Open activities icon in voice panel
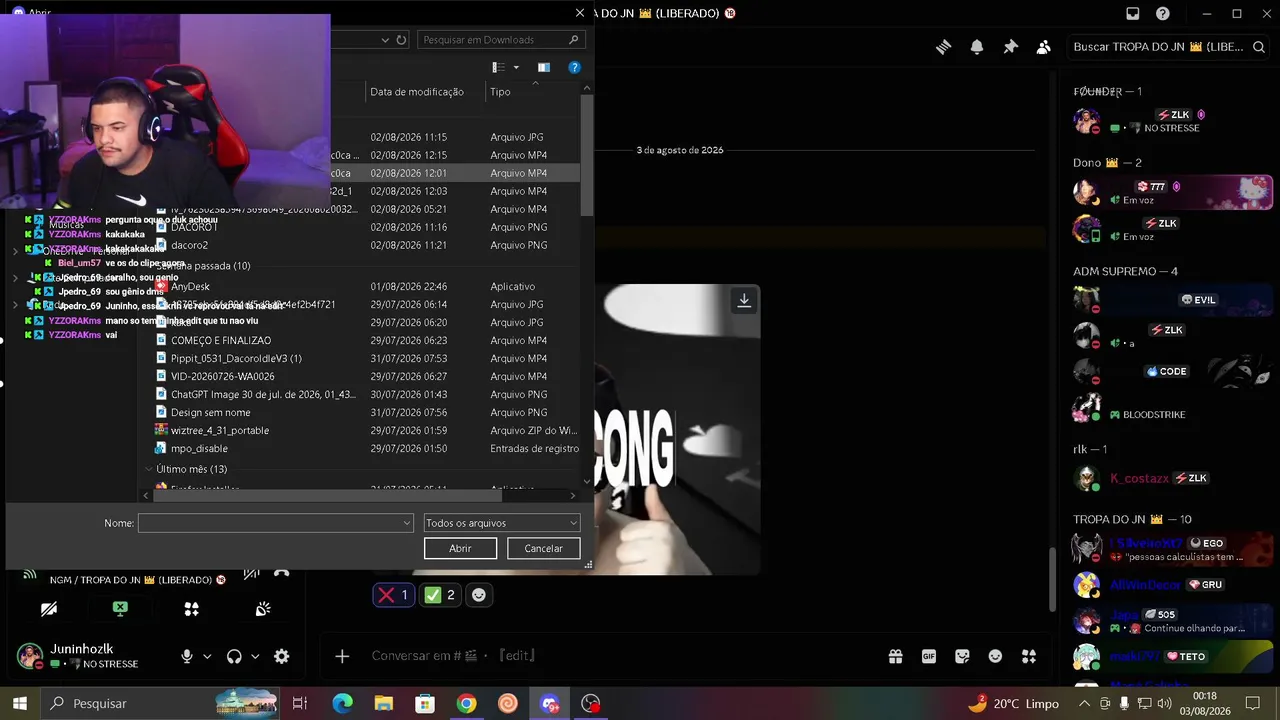The image size is (1280, 720). click(191, 609)
